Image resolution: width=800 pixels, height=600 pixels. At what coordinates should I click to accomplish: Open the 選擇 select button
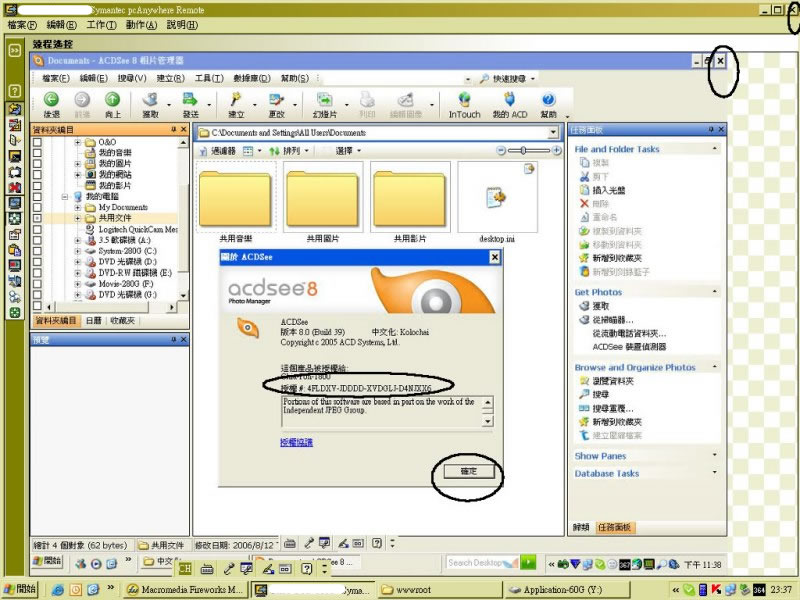(x=346, y=151)
